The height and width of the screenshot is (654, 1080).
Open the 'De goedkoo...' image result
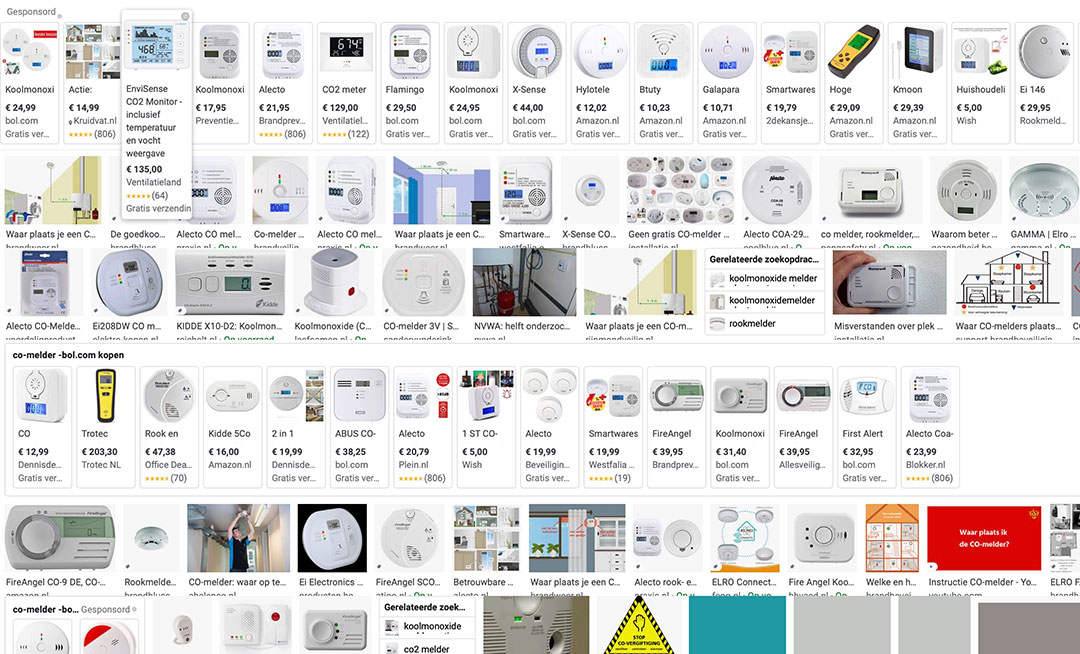(x=138, y=234)
